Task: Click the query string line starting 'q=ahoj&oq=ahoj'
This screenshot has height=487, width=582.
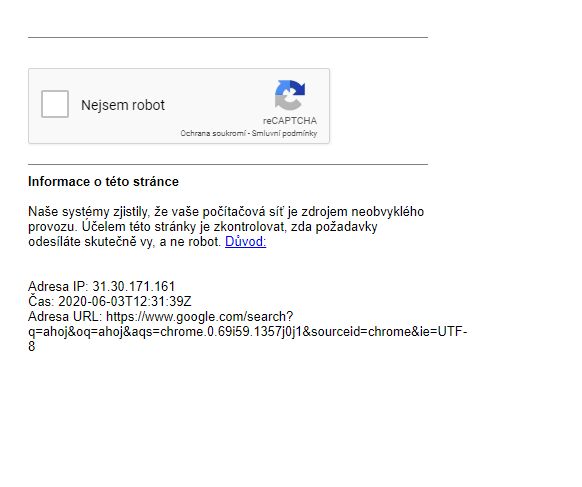Action: tap(248, 331)
